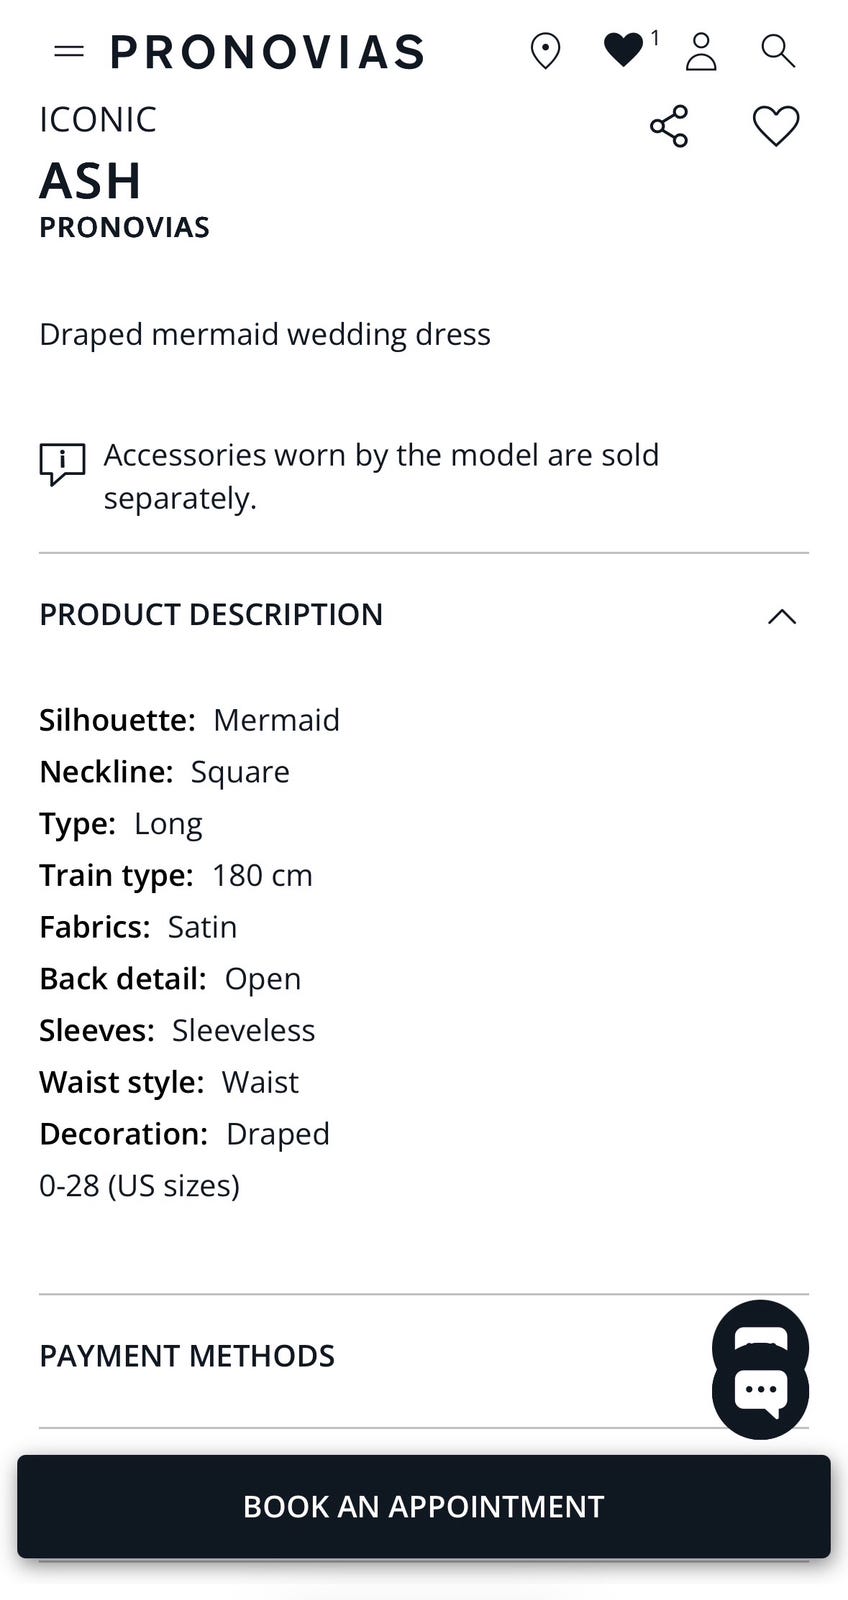Favorite the Ash dress with outline heart
Viewport: 848px width, 1600px height.
pos(775,127)
